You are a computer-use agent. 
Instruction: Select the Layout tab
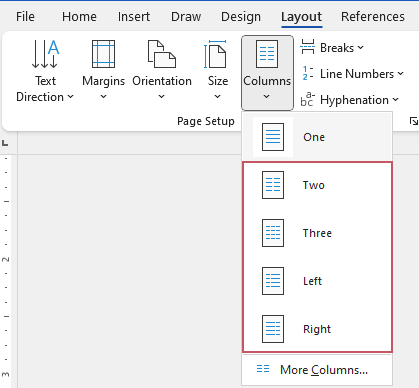click(301, 17)
